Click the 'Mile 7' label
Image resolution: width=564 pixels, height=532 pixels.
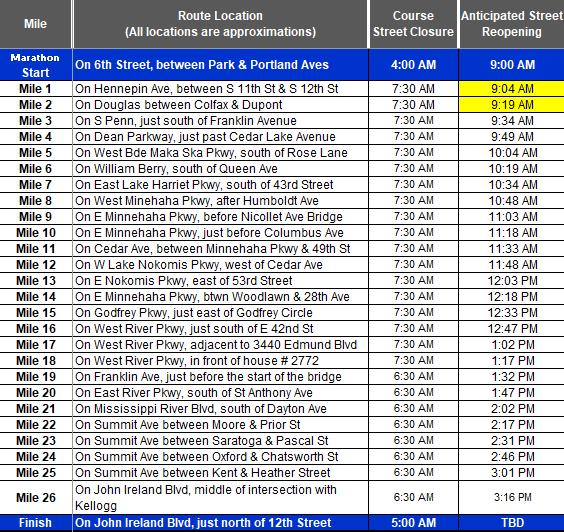click(35, 185)
